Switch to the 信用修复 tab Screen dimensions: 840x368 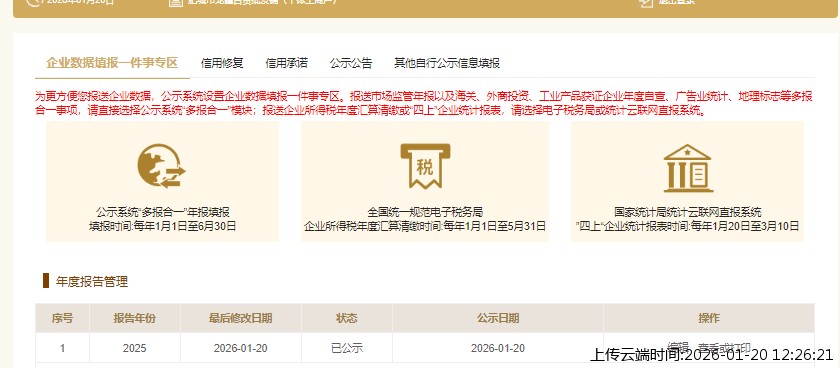[222, 63]
